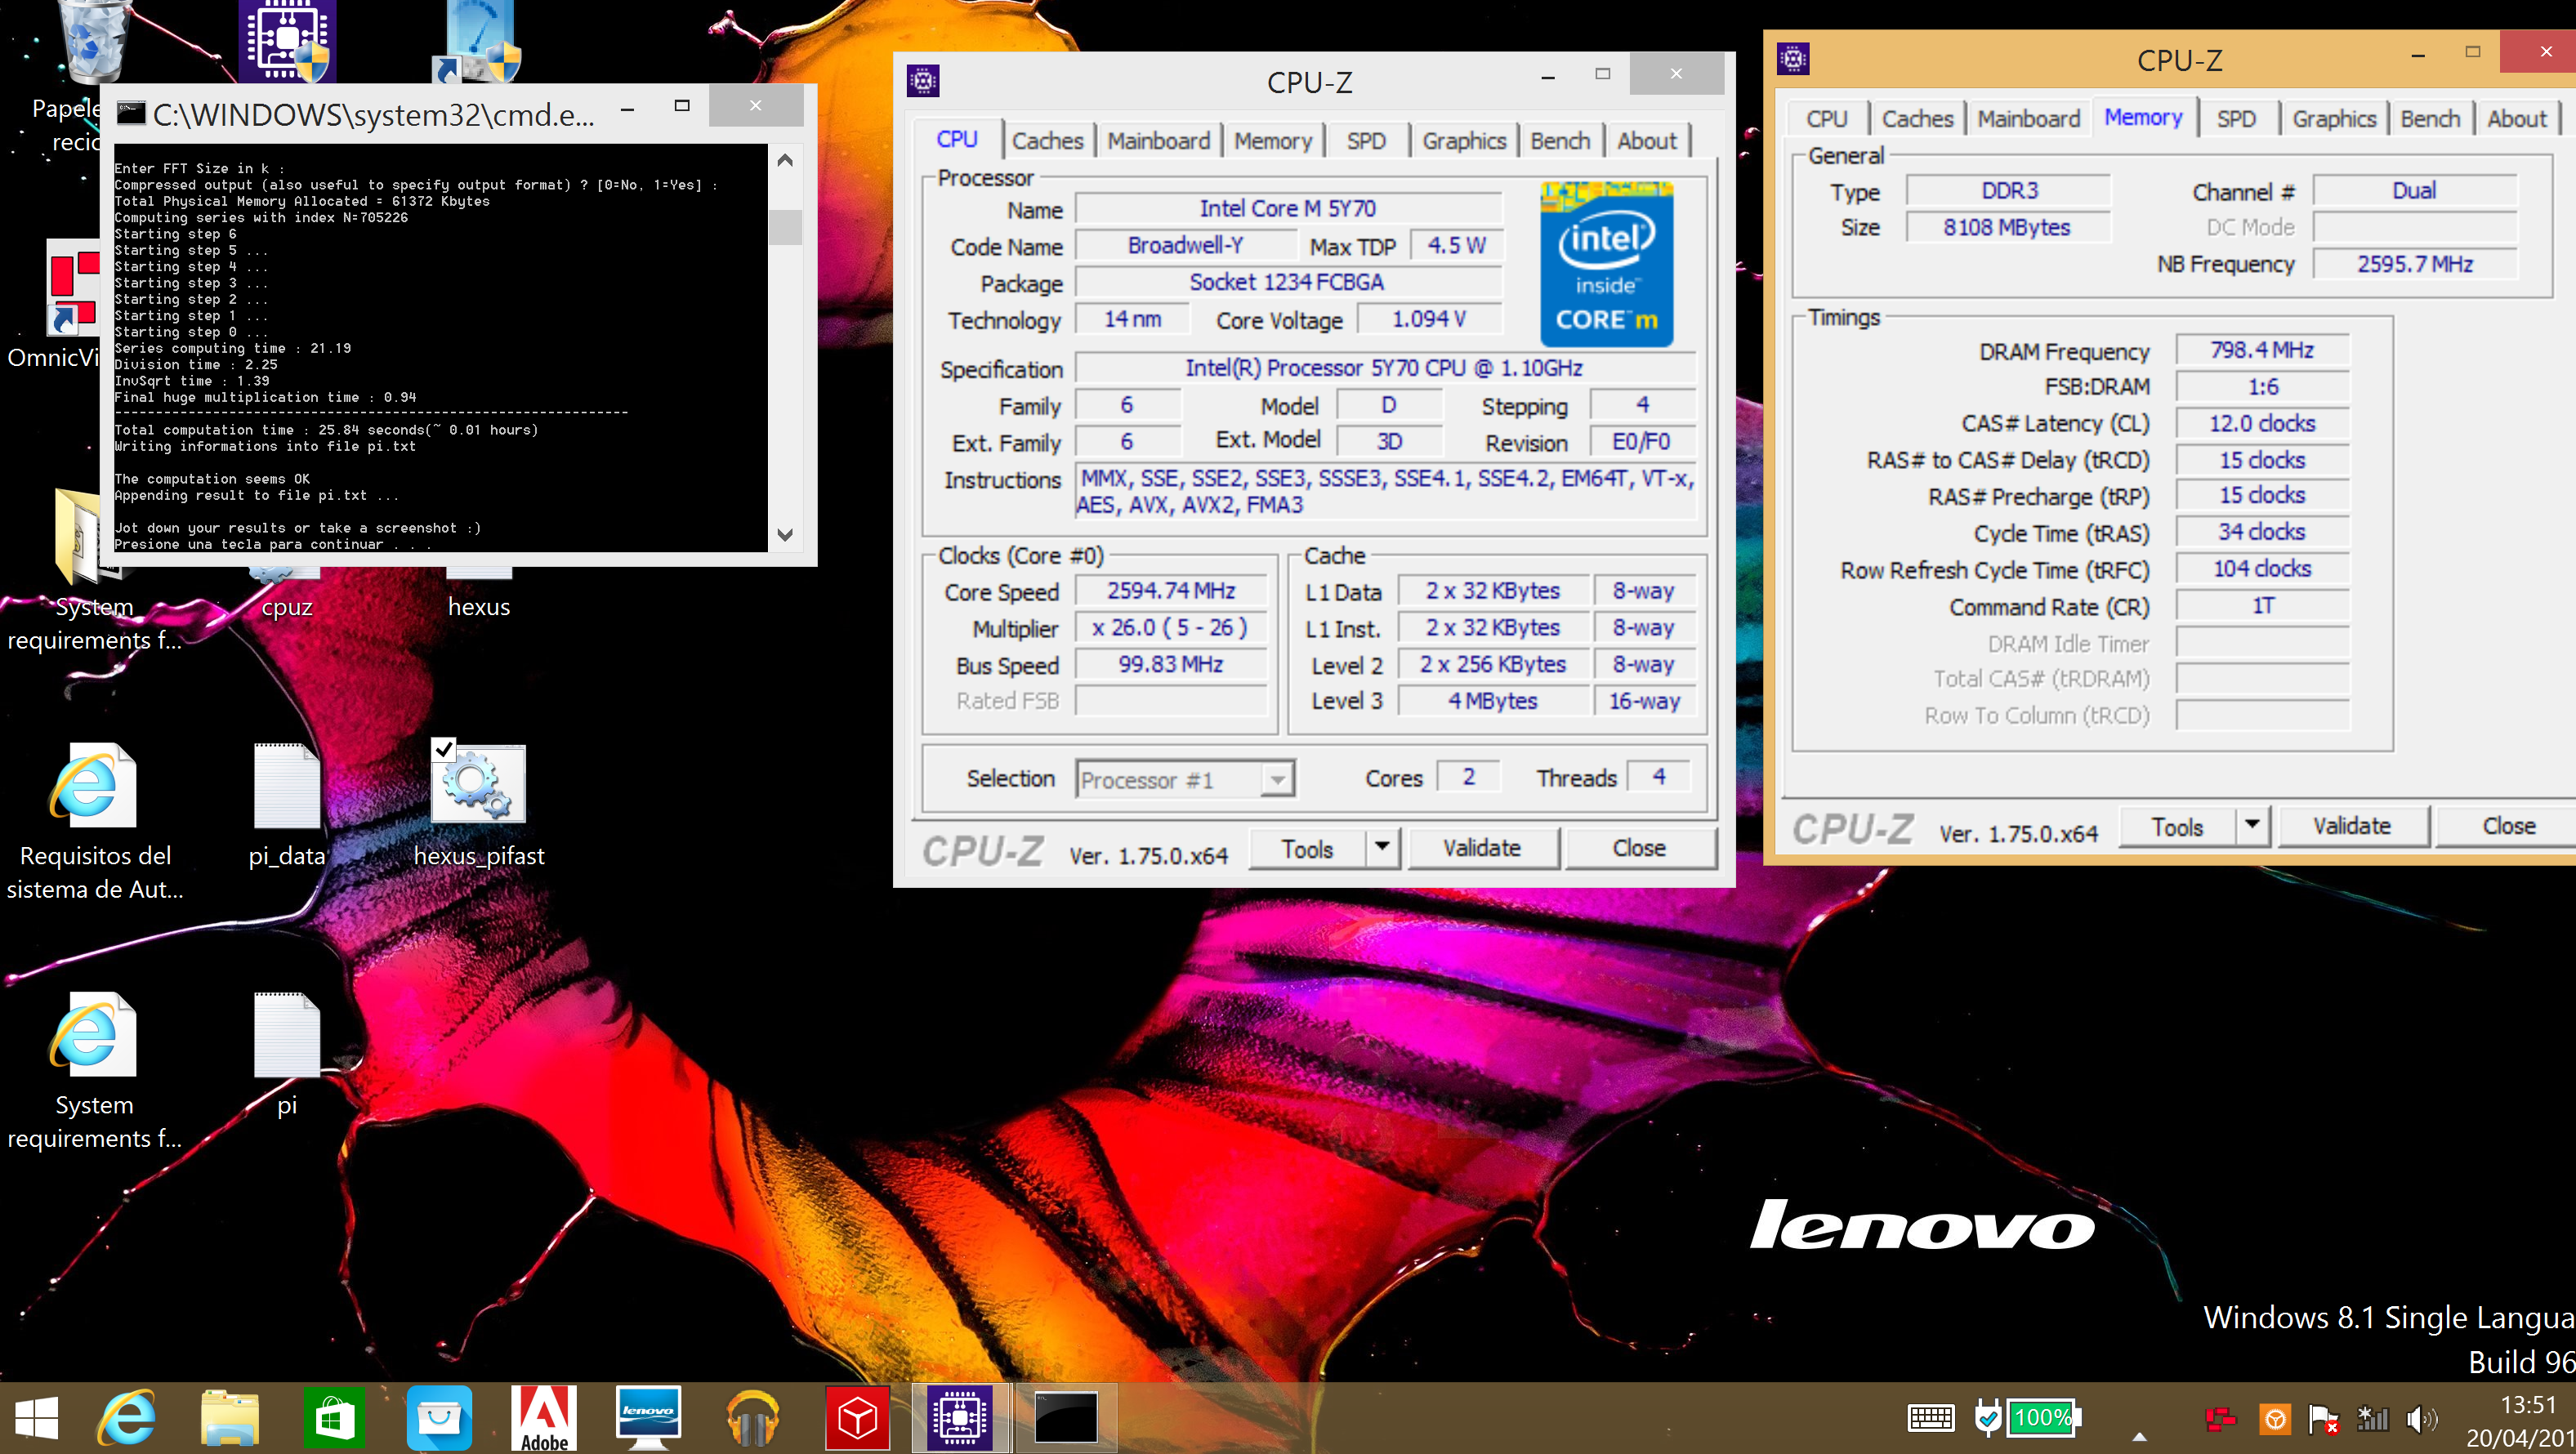This screenshot has height=1454, width=2576.
Task: Click Close button in Memory window
Action: 2507,826
